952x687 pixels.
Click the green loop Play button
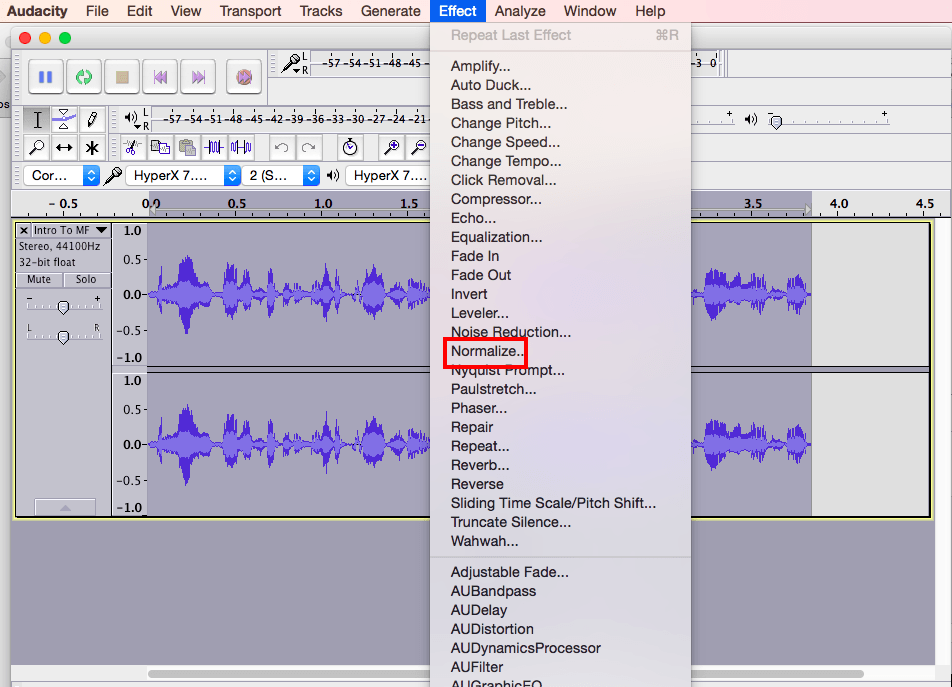coord(84,77)
